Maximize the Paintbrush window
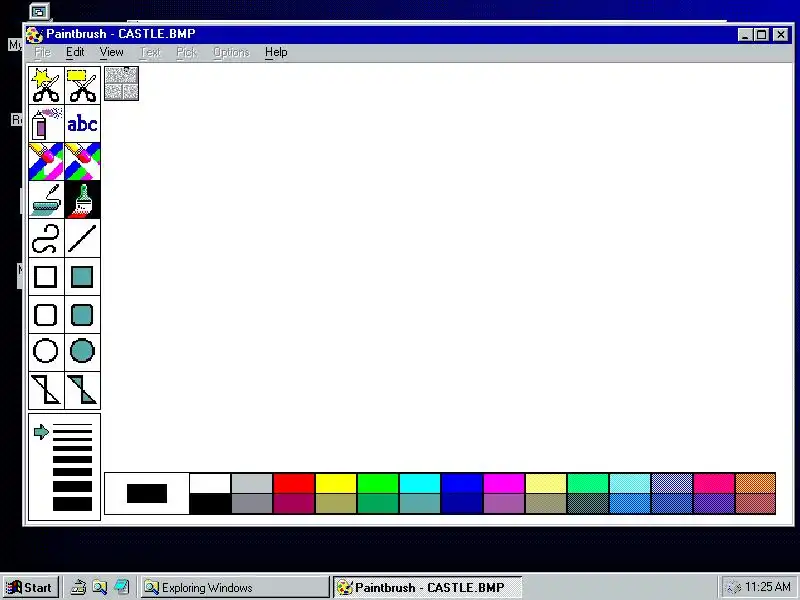800x600 pixels. coord(761,34)
